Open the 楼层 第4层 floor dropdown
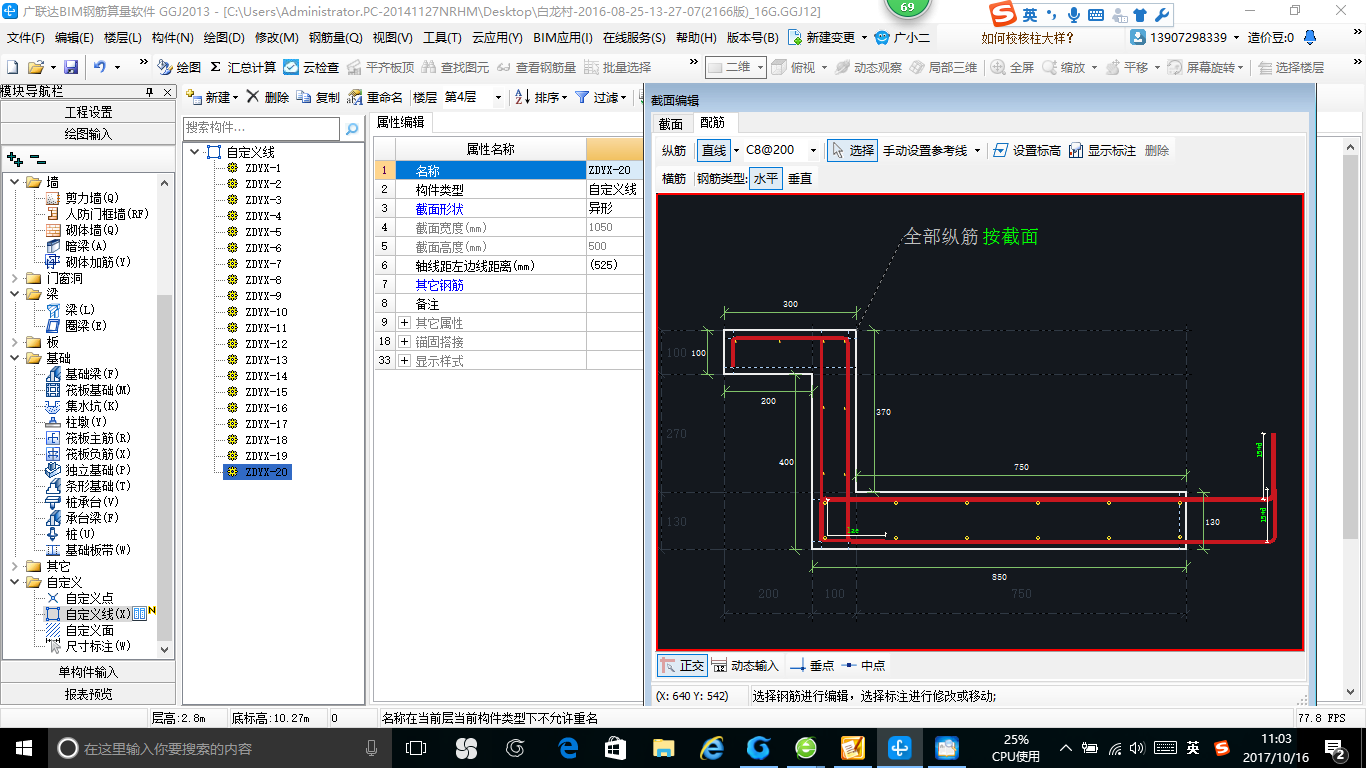1366x768 pixels. coord(498,97)
